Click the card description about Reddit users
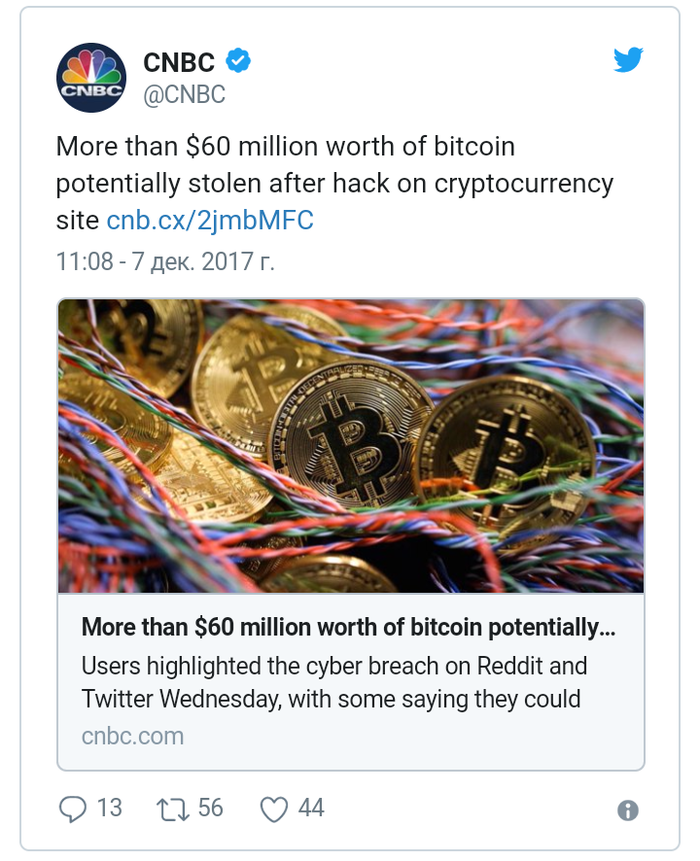700x861 pixels. tap(333, 682)
